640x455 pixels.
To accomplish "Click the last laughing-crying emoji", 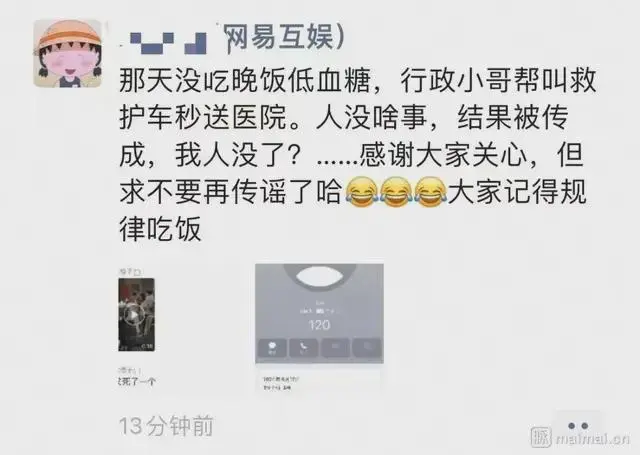I will pyautogui.click(x=431, y=191).
